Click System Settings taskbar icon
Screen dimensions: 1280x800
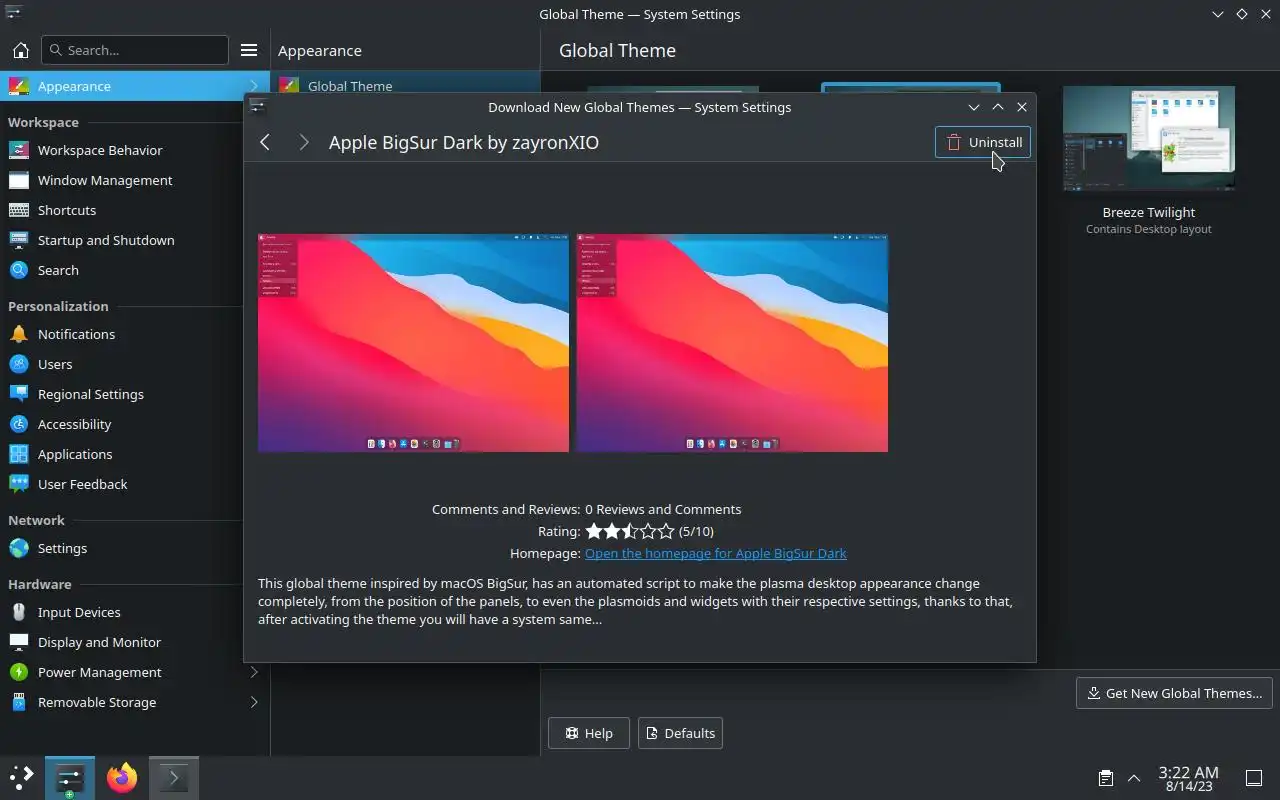point(70,778)
